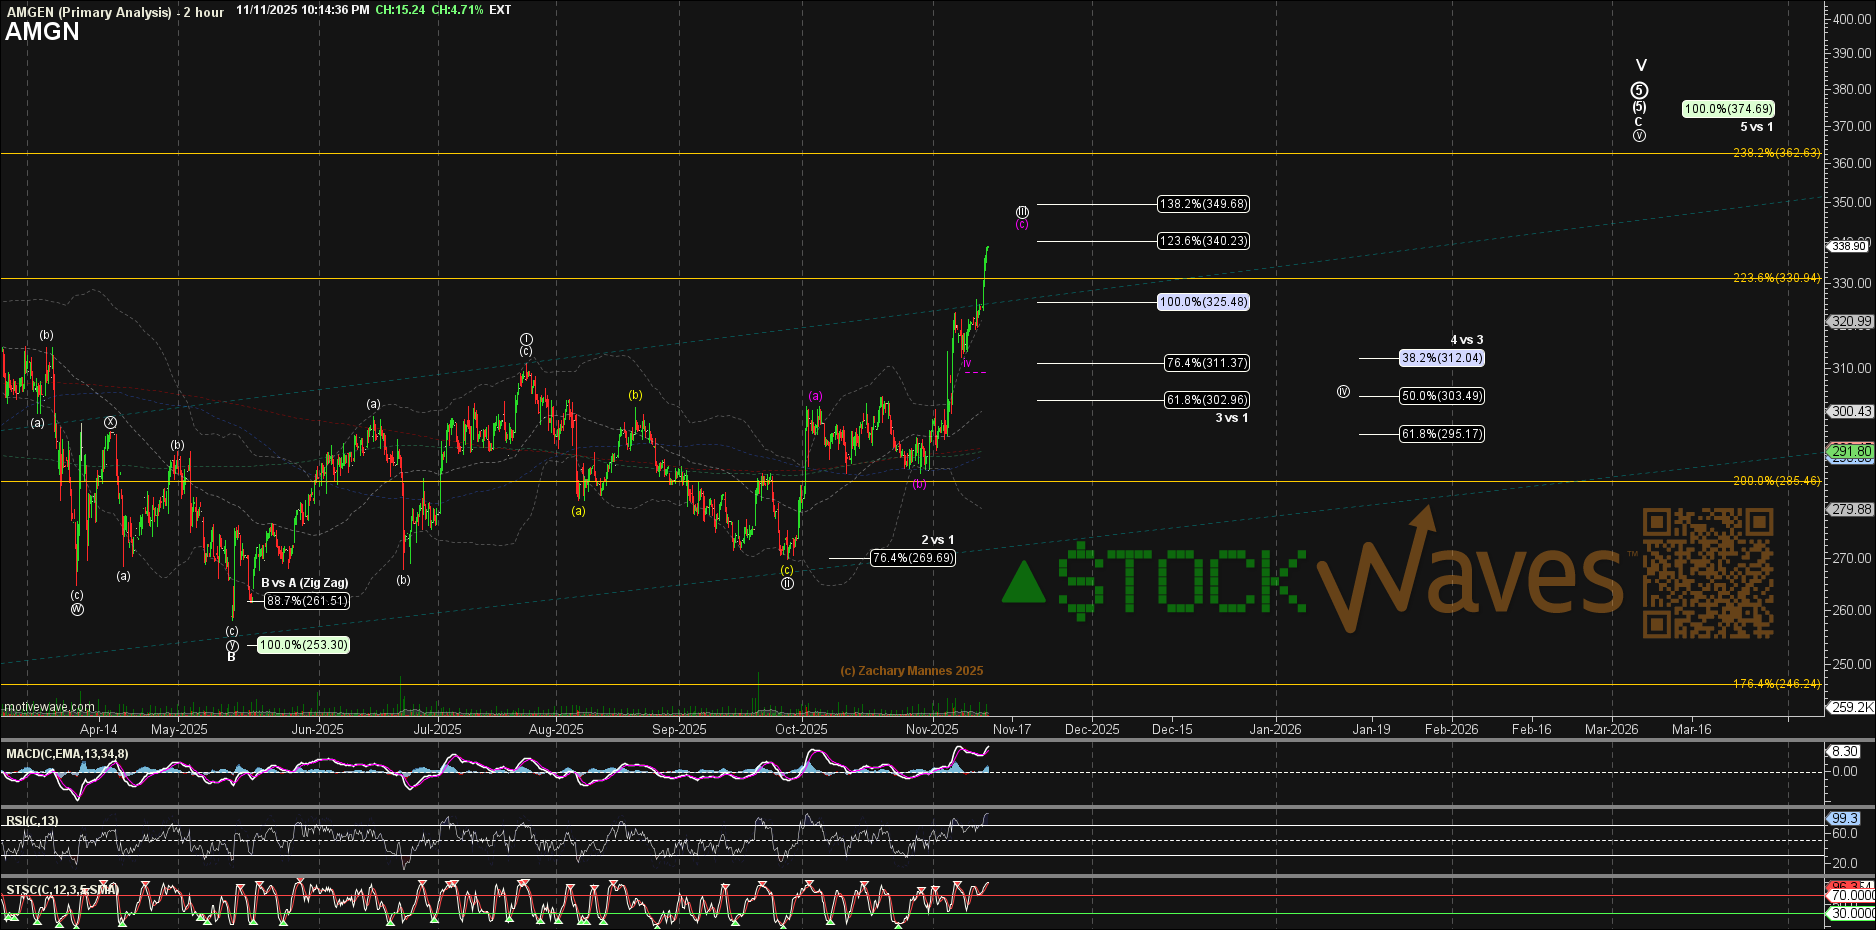Click the circled iii wave label above 138.2% level
The image size is (1876, 930).
[x=1022, y=212]
